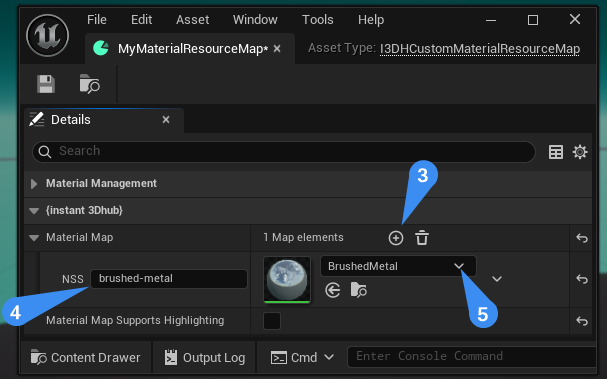Open the Help menu
This screenshot has width=607, height=379.
pyautogui.click(x=371, y=19)
